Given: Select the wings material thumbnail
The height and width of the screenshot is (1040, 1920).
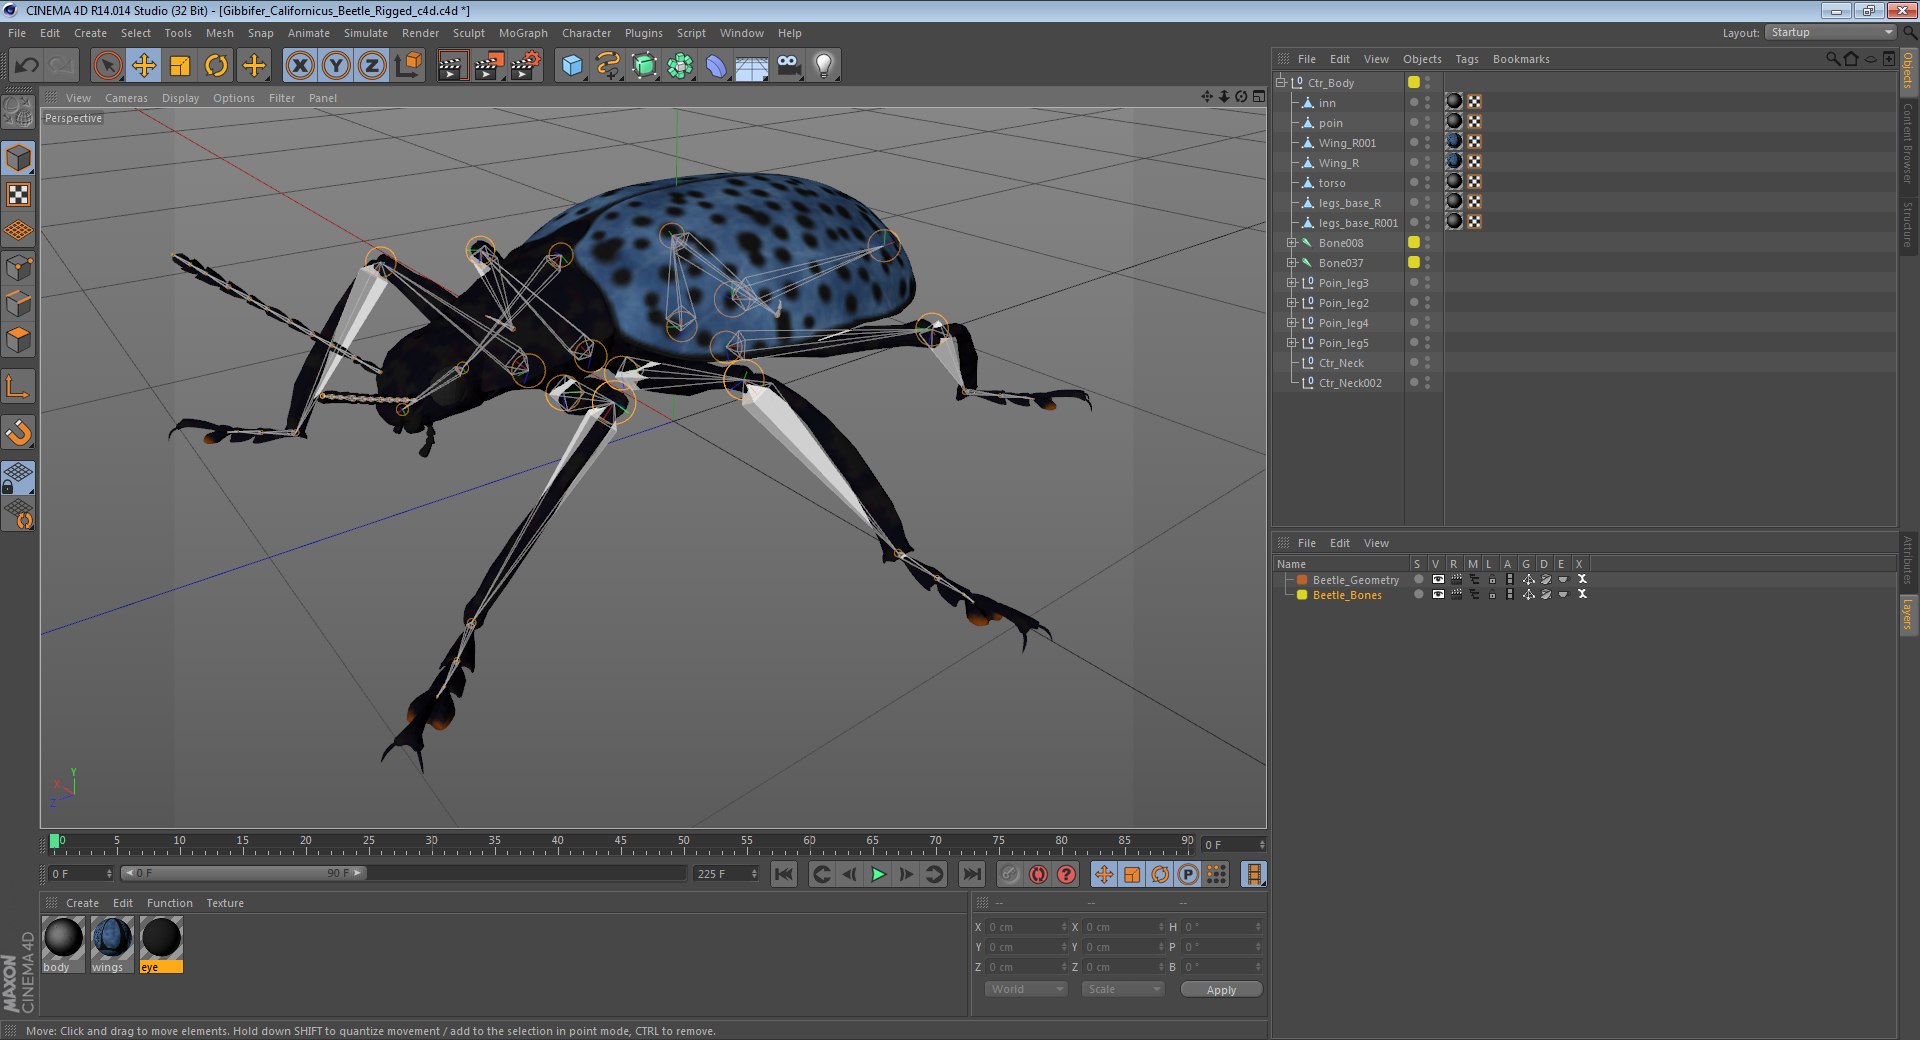Looking at the screenshot, I should 112,938.
